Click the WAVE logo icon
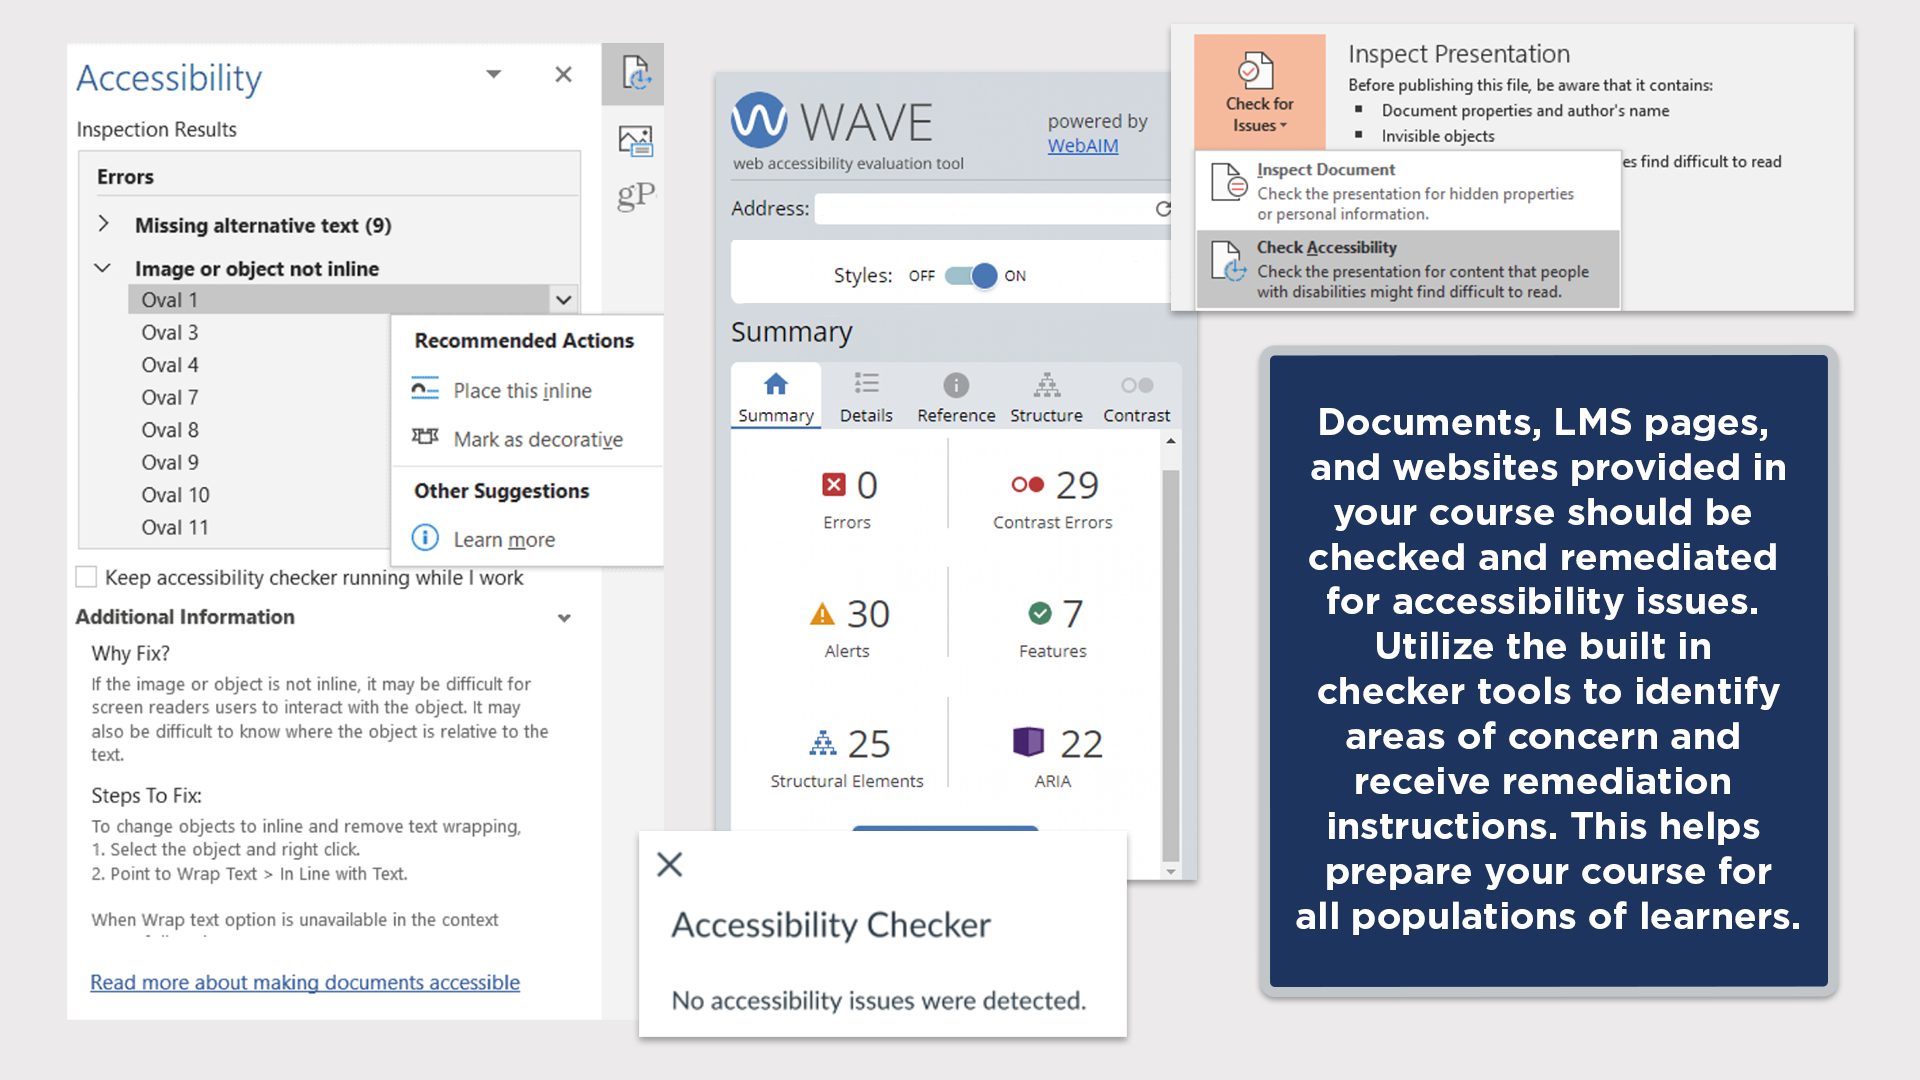This screenshot has height=1080, width=1920. coord(759,121)
